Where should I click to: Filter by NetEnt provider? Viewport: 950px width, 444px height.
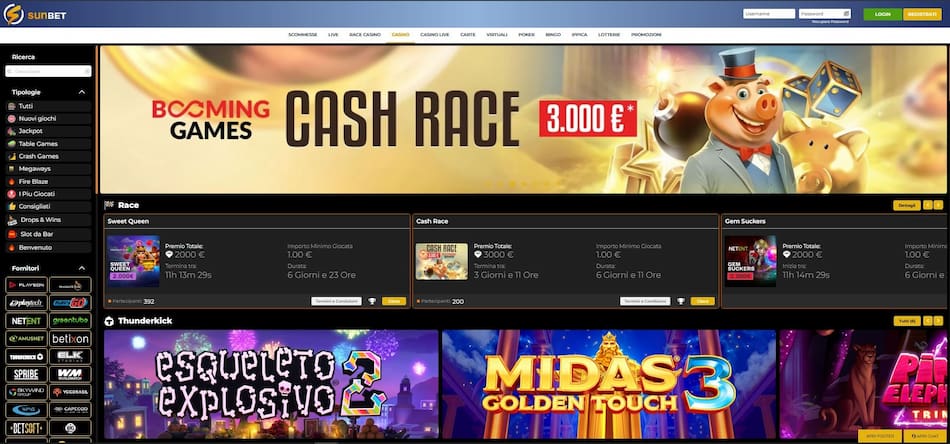[26, 320]
